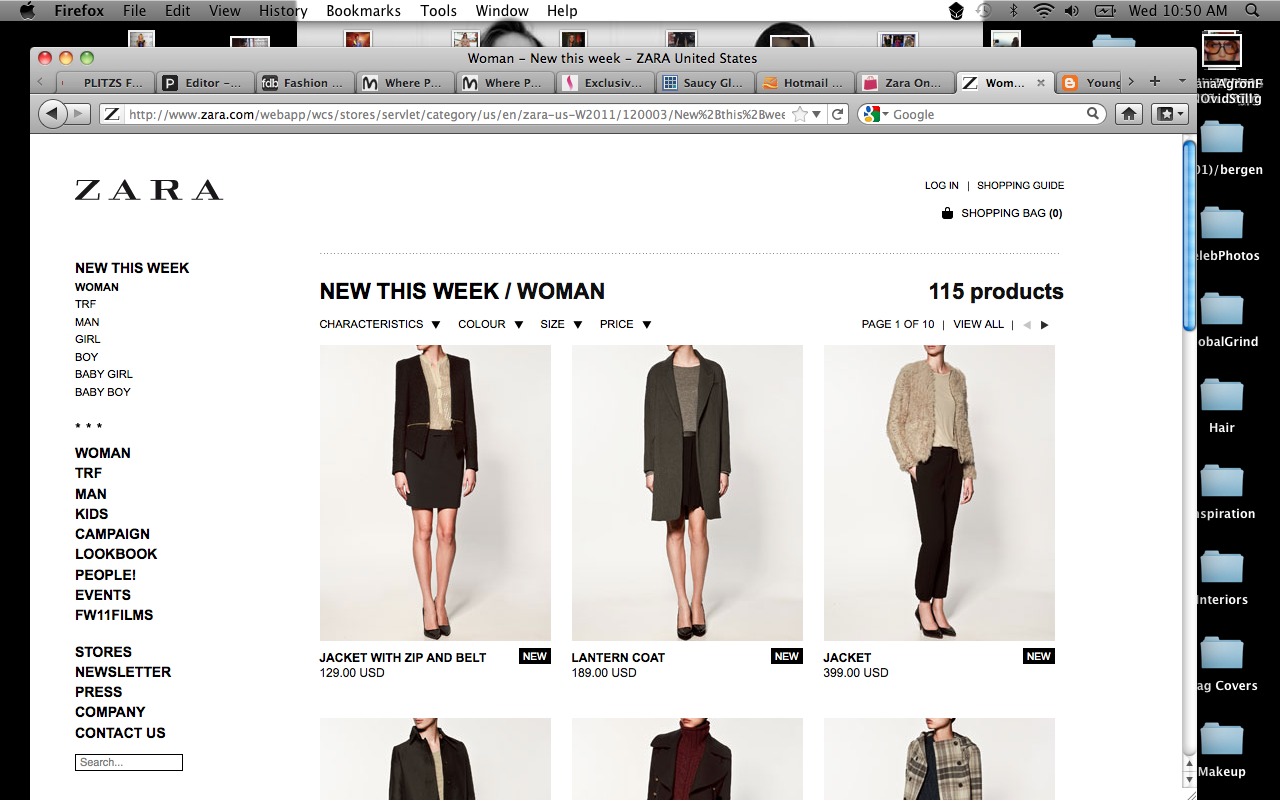Click the Zara logo
The width and height of the screenshot is (1280, 800).
[x=148, y=189]
